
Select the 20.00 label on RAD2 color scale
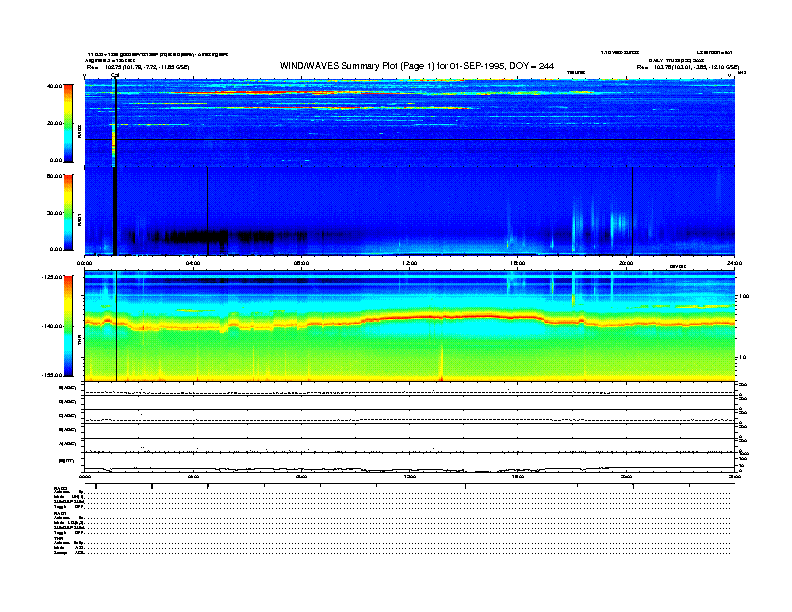54,123
